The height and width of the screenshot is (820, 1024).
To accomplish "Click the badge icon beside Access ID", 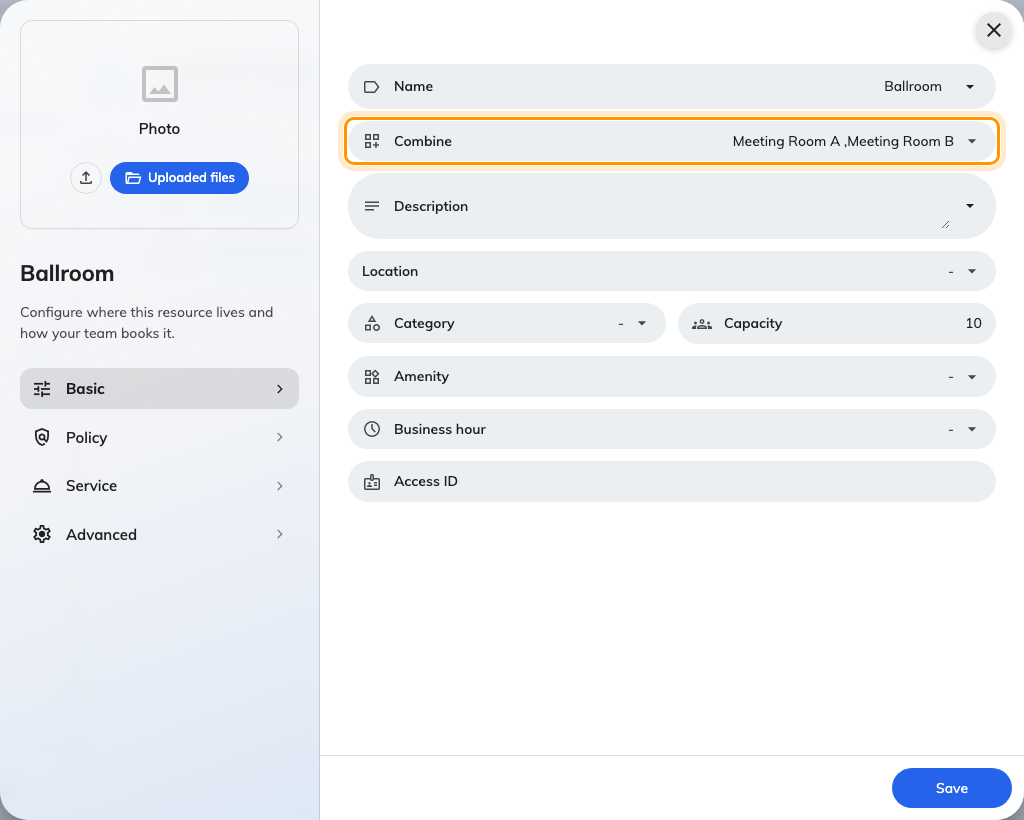I will (372, 482).
